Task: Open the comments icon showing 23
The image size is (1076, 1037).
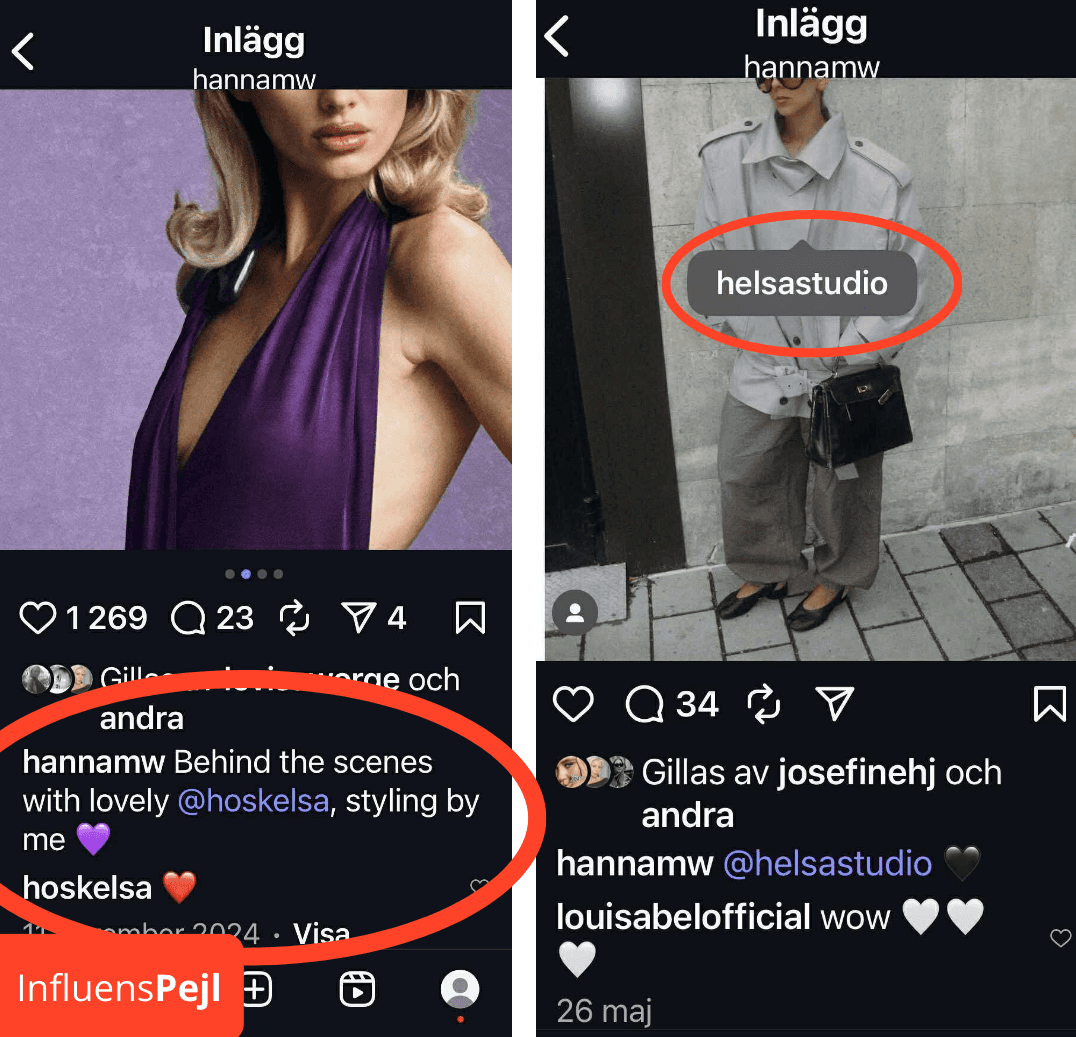Action: click(x=189, y=618)
